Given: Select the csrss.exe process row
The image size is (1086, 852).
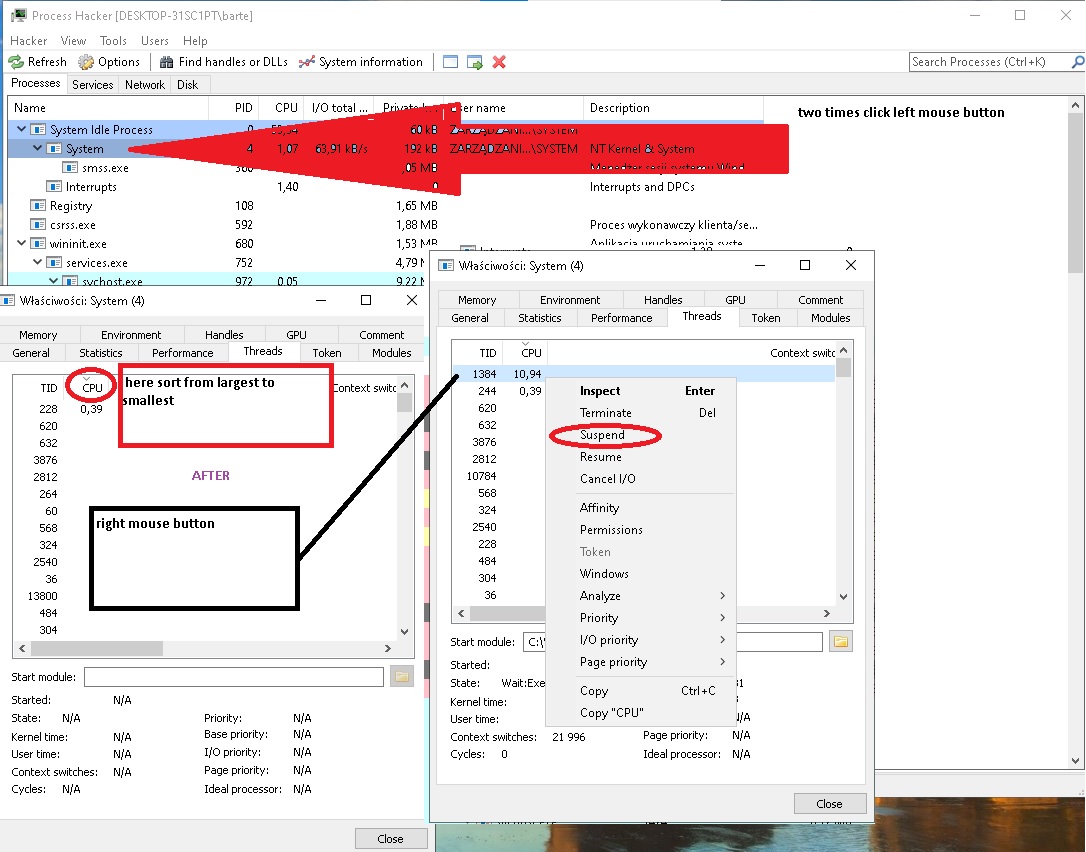Looking at the screenshot, I should 385,224.
